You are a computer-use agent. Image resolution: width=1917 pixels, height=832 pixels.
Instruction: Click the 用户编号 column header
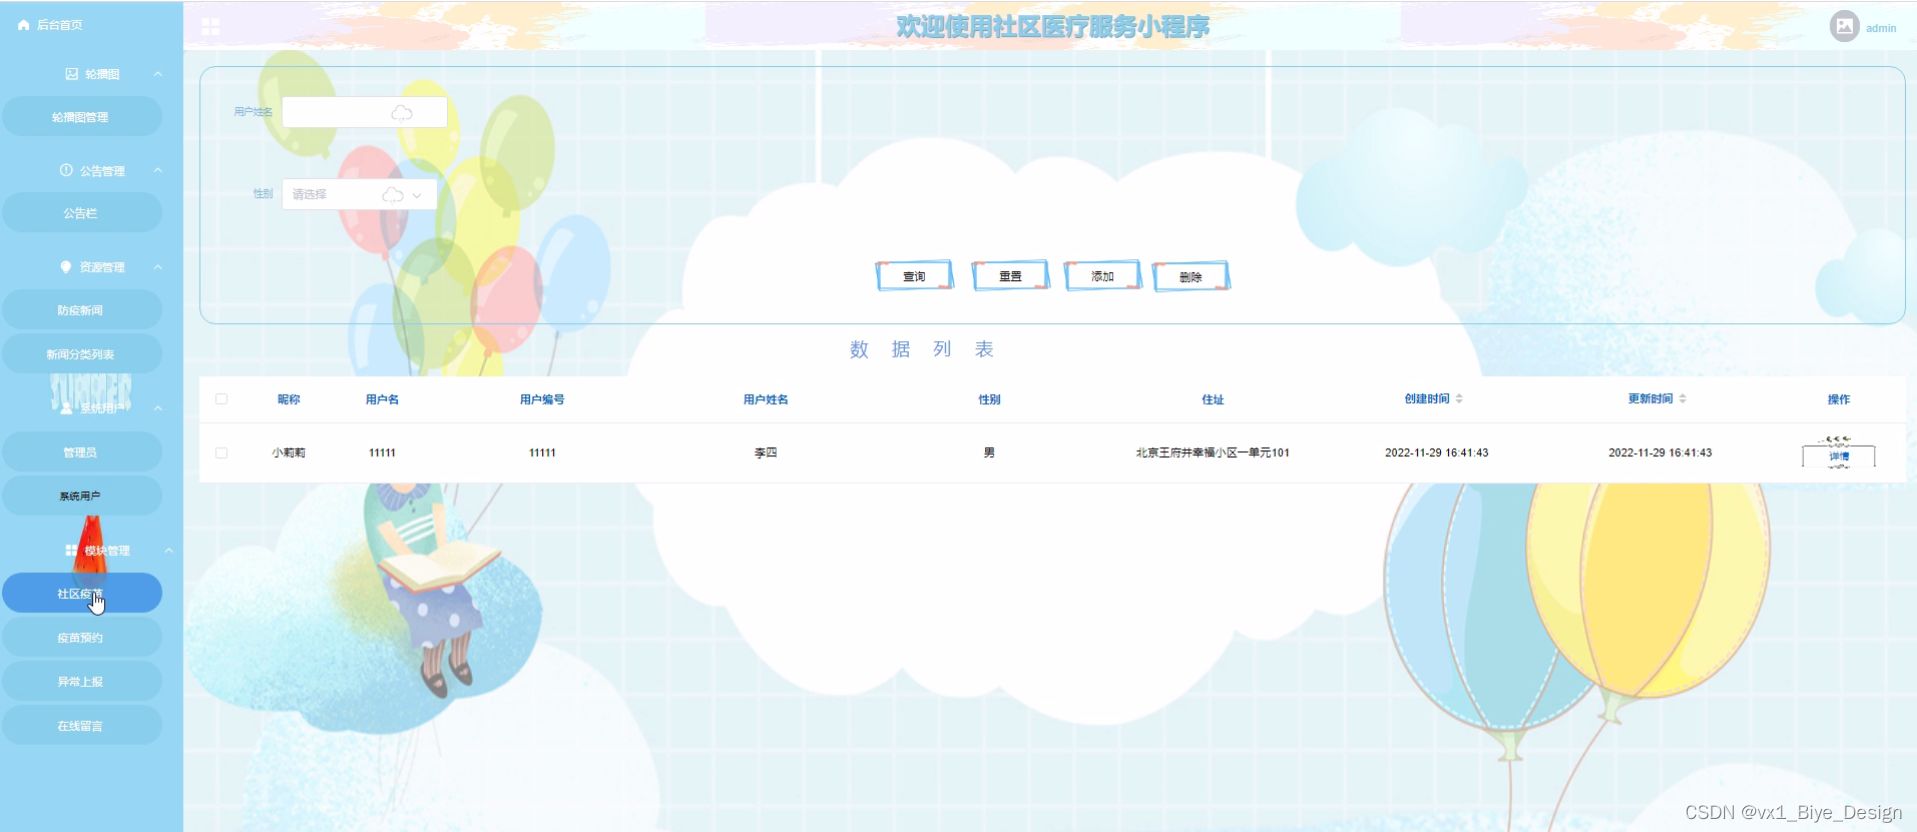(x=542, y=399)
